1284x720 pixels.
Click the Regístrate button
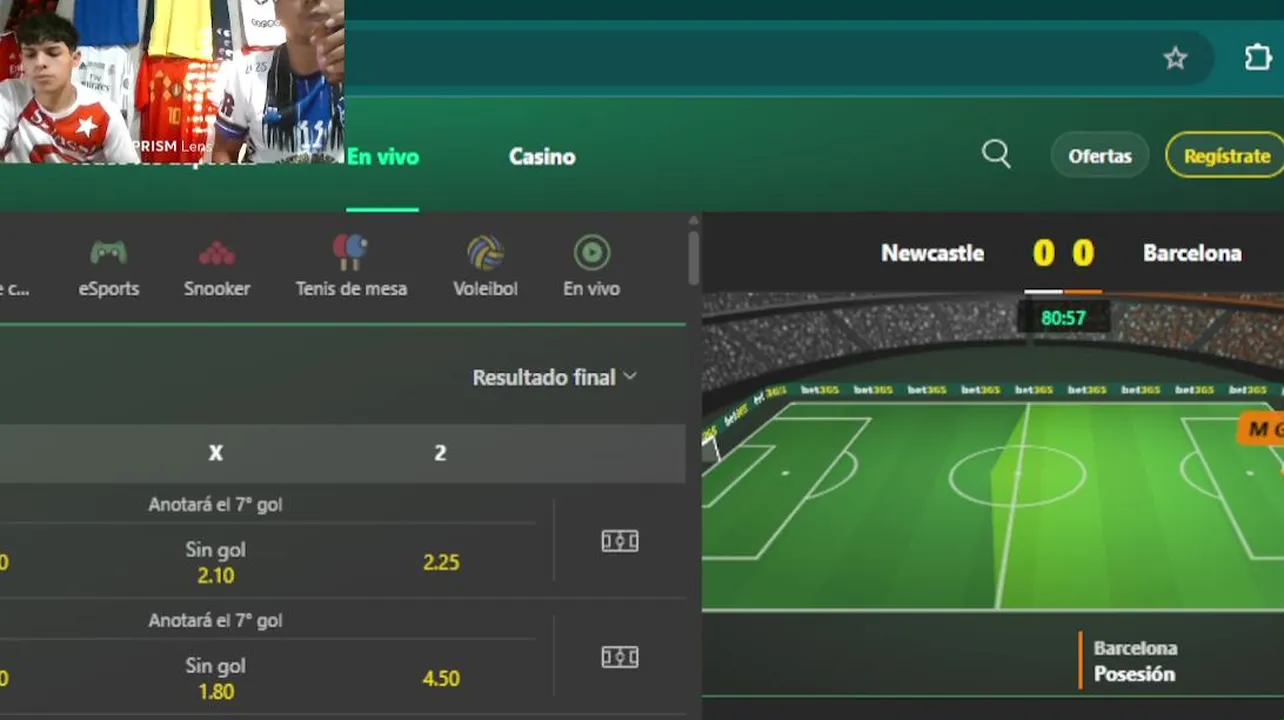(1226, 156)
